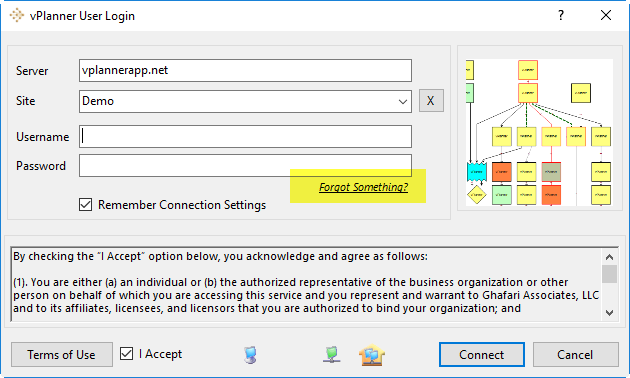Open the Site dropdown list
Viewport: 630px width, 378px height.
403,101
